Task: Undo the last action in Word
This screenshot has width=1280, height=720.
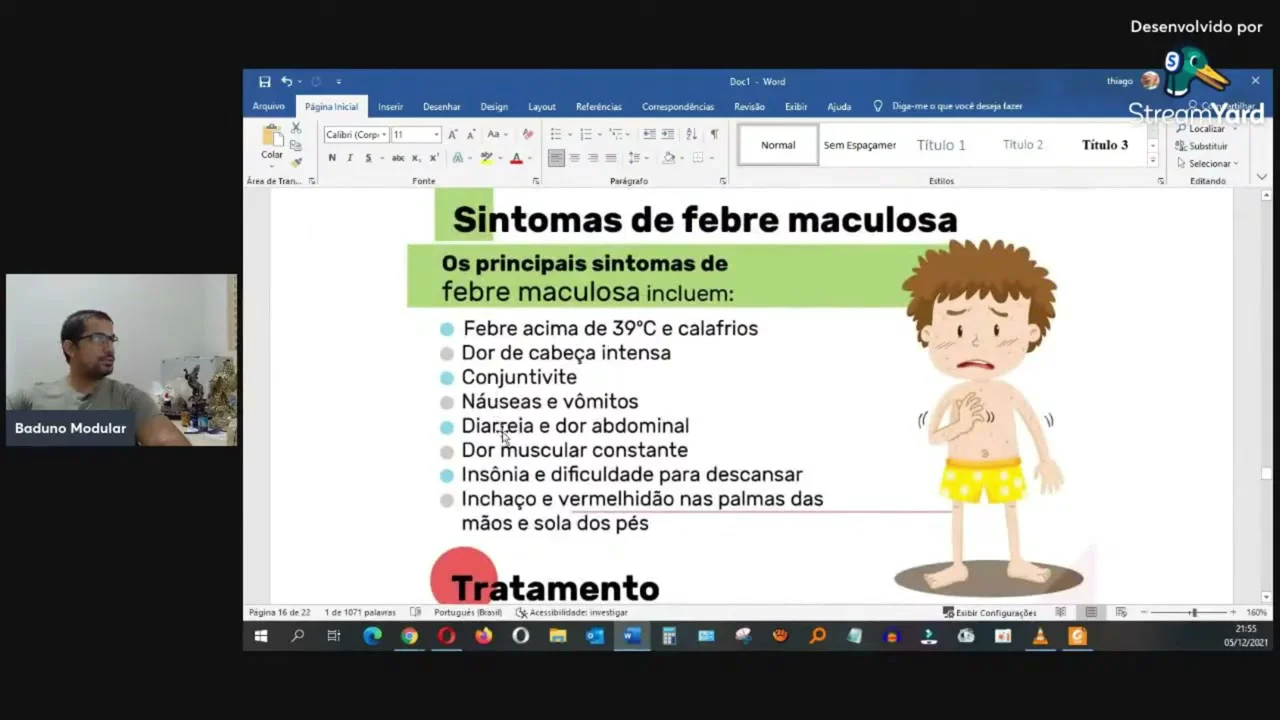Action: (x=286, y=82)
